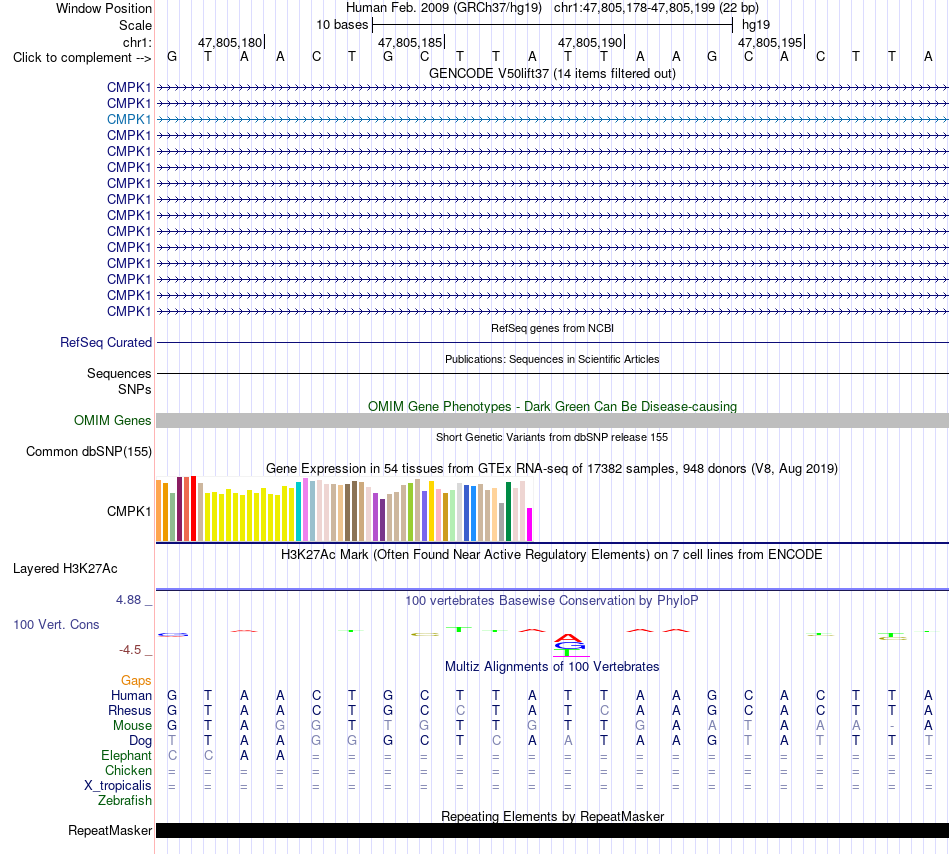Click the 4.88 PhyloP upper scale value
Screen dimensions: 950x854
point(128,600)
